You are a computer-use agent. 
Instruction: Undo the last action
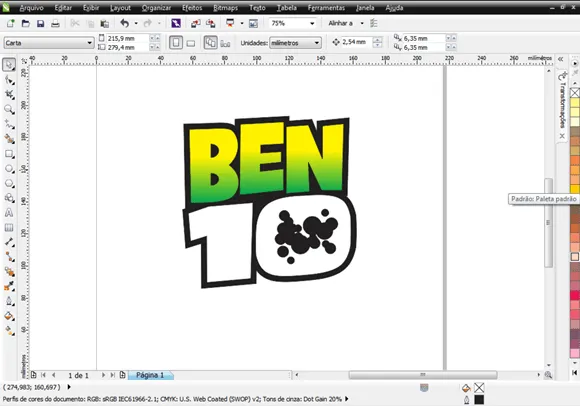[125, 23]
